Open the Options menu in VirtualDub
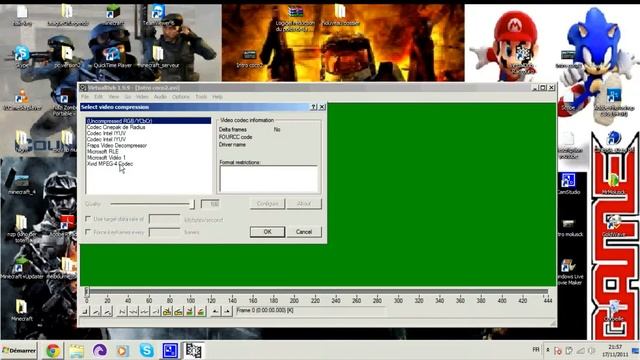Screen dimensions: 640x360 pyautogui.click(x=180, y=97)
